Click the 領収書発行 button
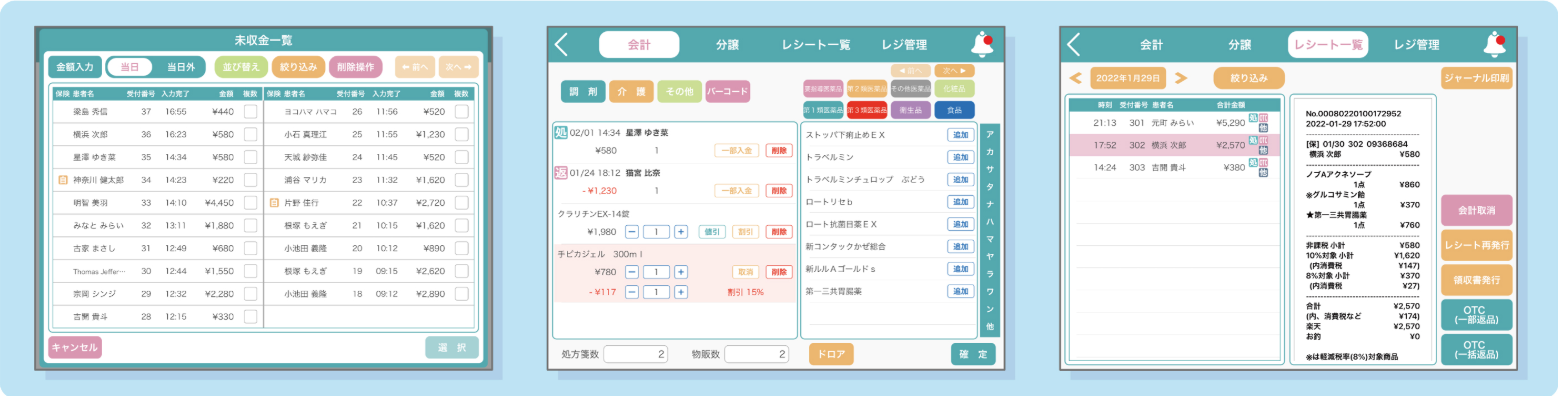Image resolution: width=1558 pixels, height=396 pixels. (x=1476, y=279)
